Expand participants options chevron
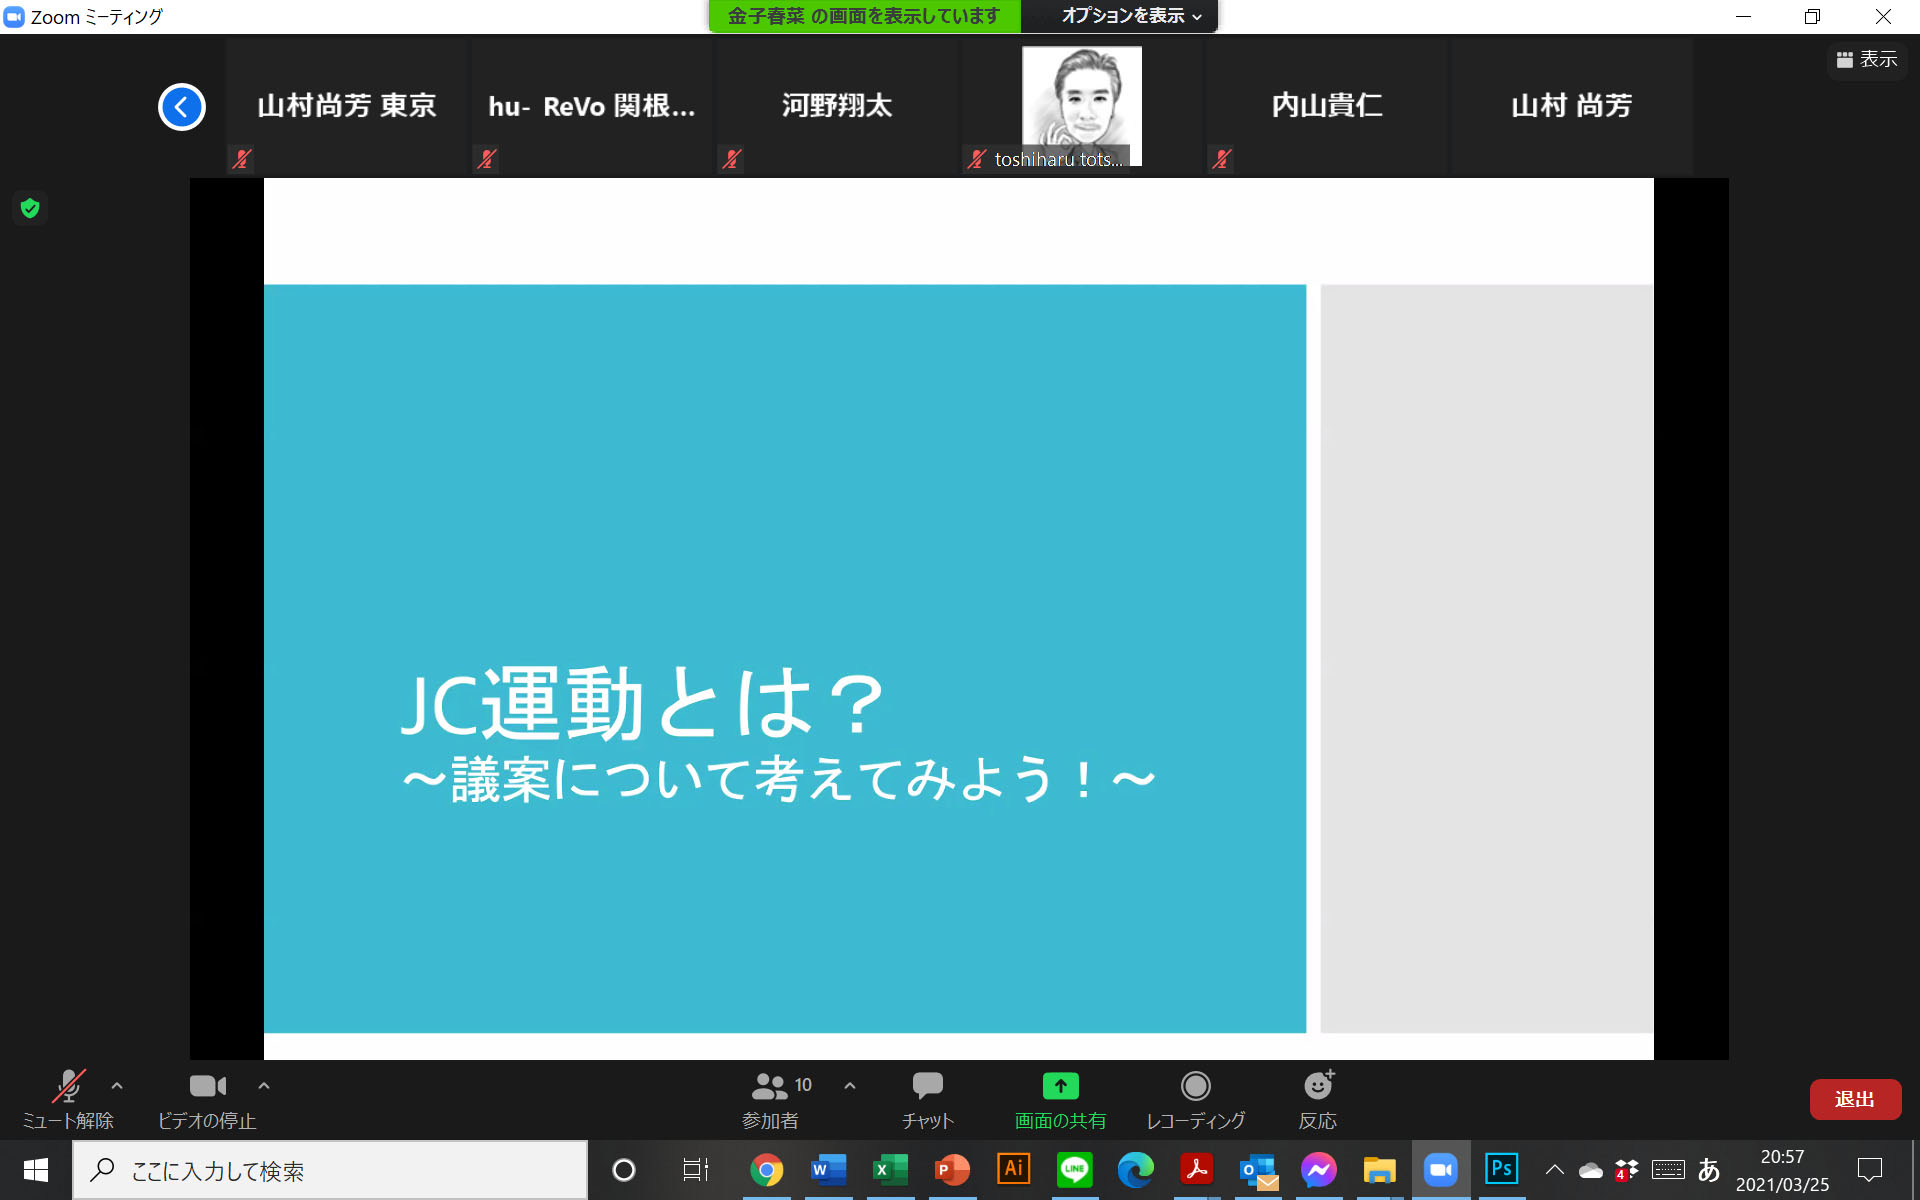 (x=850, y=1085)
